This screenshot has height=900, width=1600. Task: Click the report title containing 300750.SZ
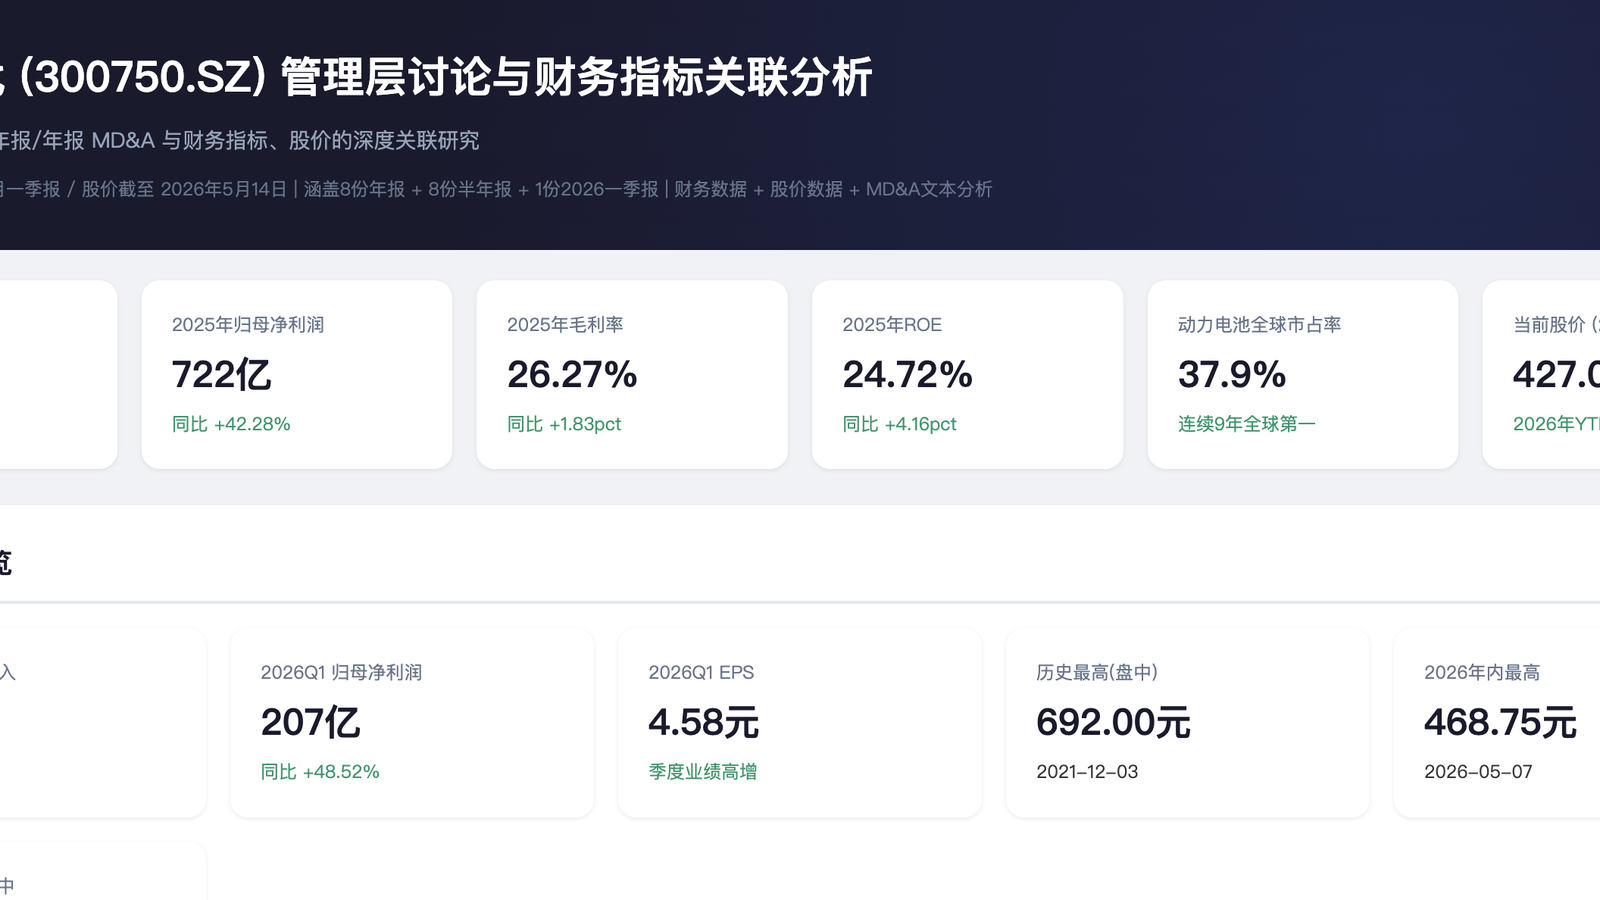[436, 77]
